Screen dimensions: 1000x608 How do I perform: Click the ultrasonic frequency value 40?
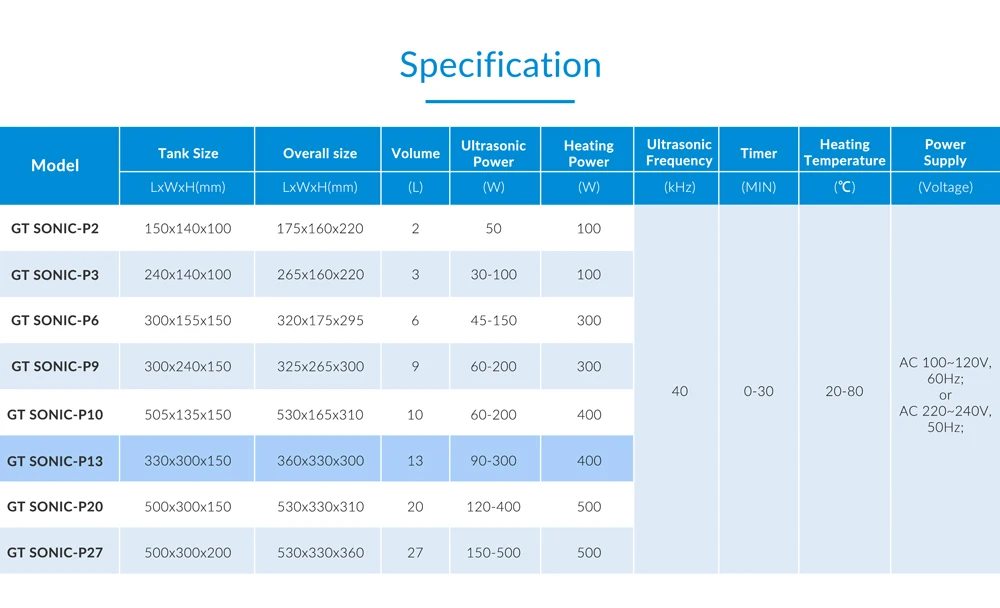[679, 391]
